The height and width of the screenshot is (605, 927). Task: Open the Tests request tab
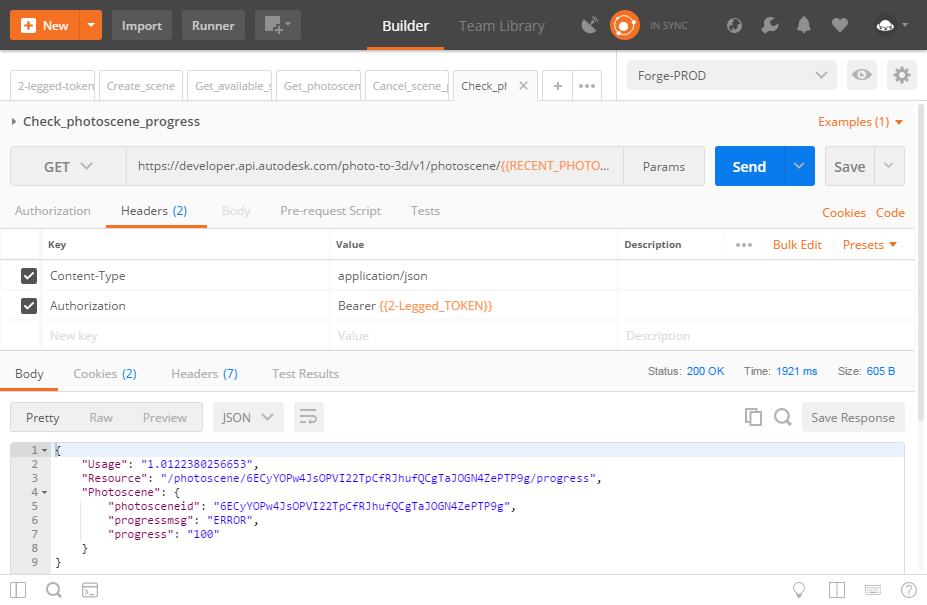(x=425, y=211)
